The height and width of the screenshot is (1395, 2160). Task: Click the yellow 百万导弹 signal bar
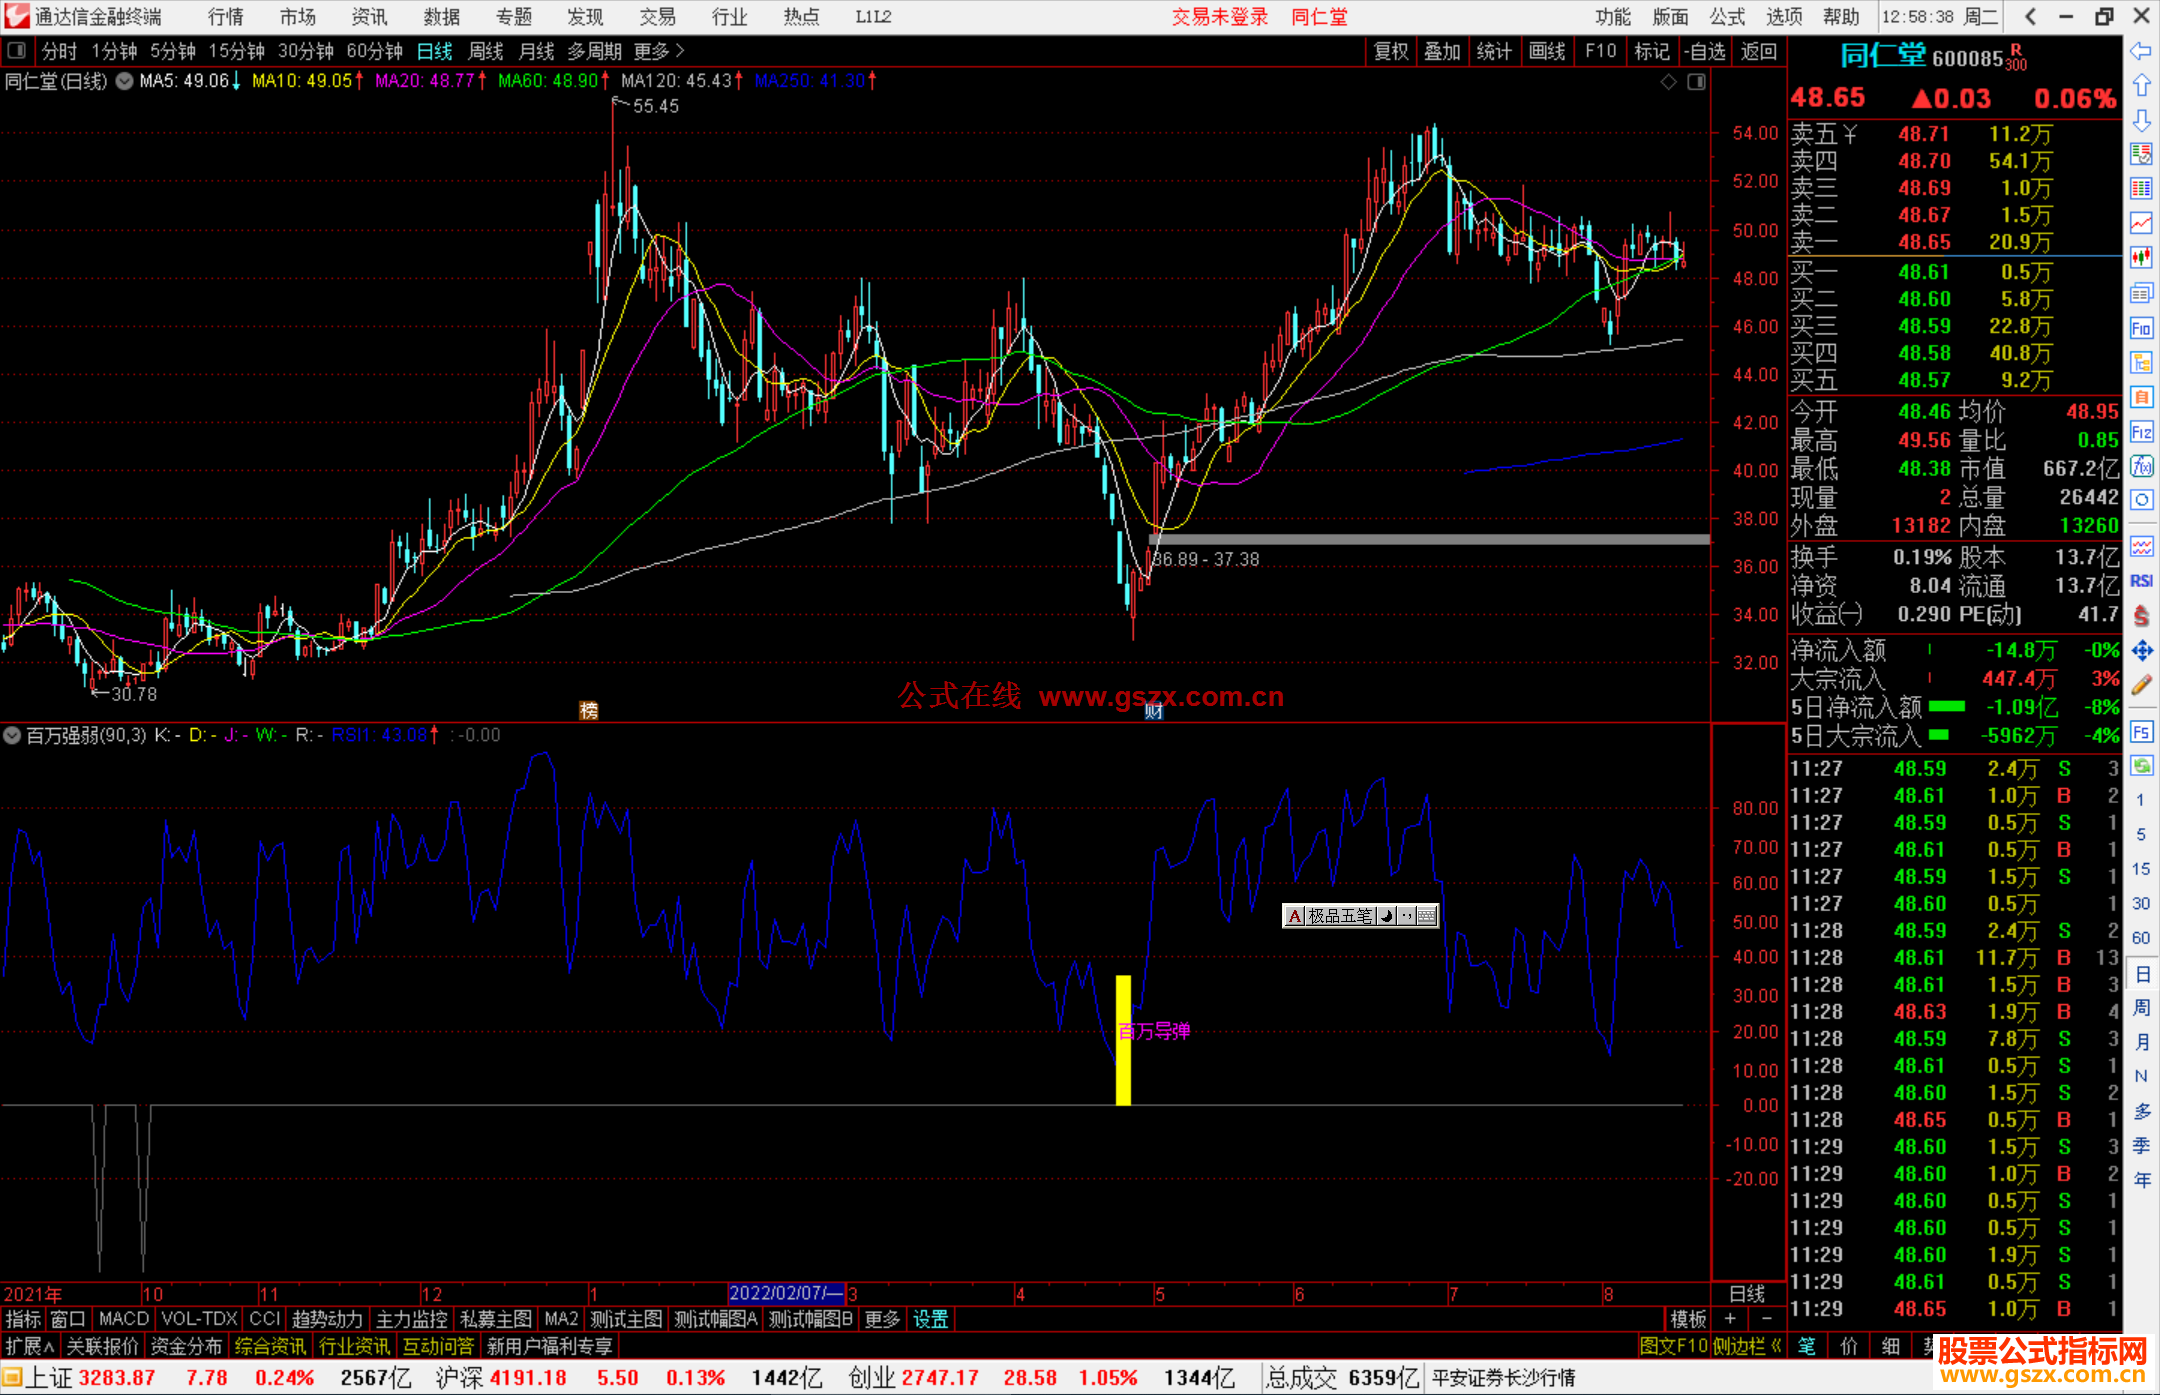[1123, 1040]
